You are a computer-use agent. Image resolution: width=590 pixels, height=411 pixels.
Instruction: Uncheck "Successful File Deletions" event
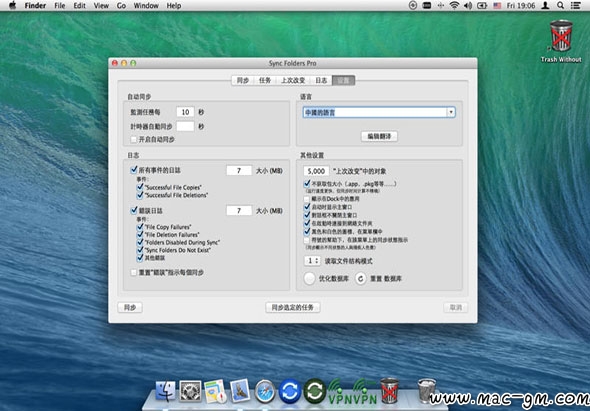140,195
